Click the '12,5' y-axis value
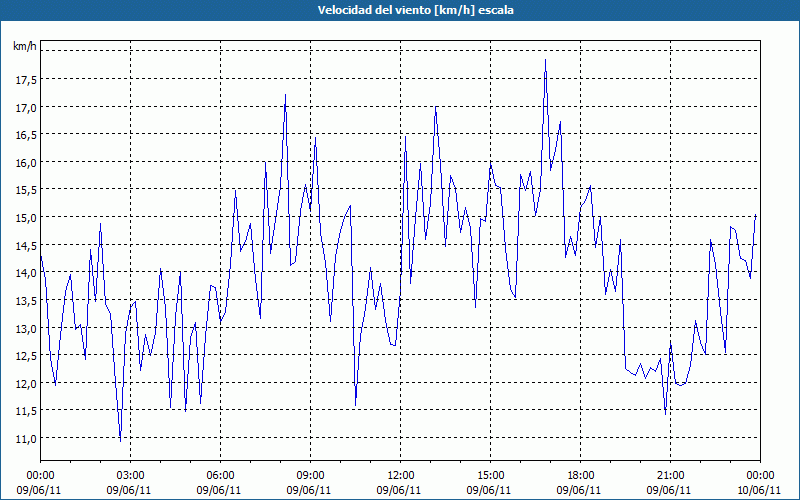The height and width of the screenshot is (500, 800). (24, 355)
